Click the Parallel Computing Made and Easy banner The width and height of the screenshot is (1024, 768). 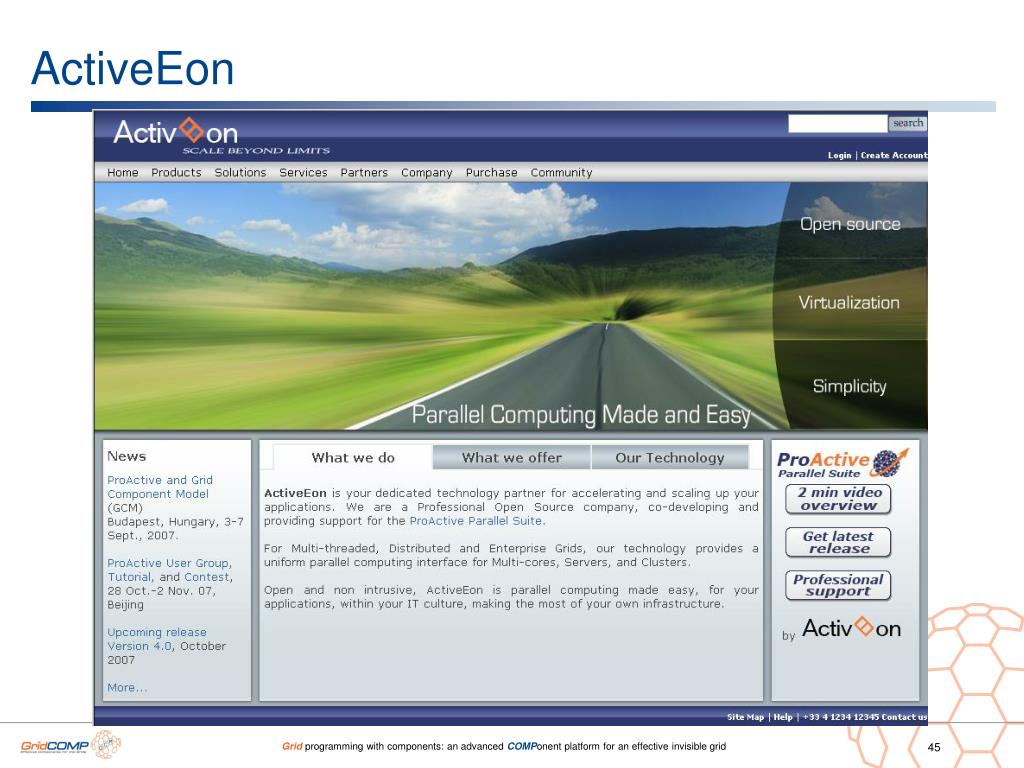click(581, 415)
